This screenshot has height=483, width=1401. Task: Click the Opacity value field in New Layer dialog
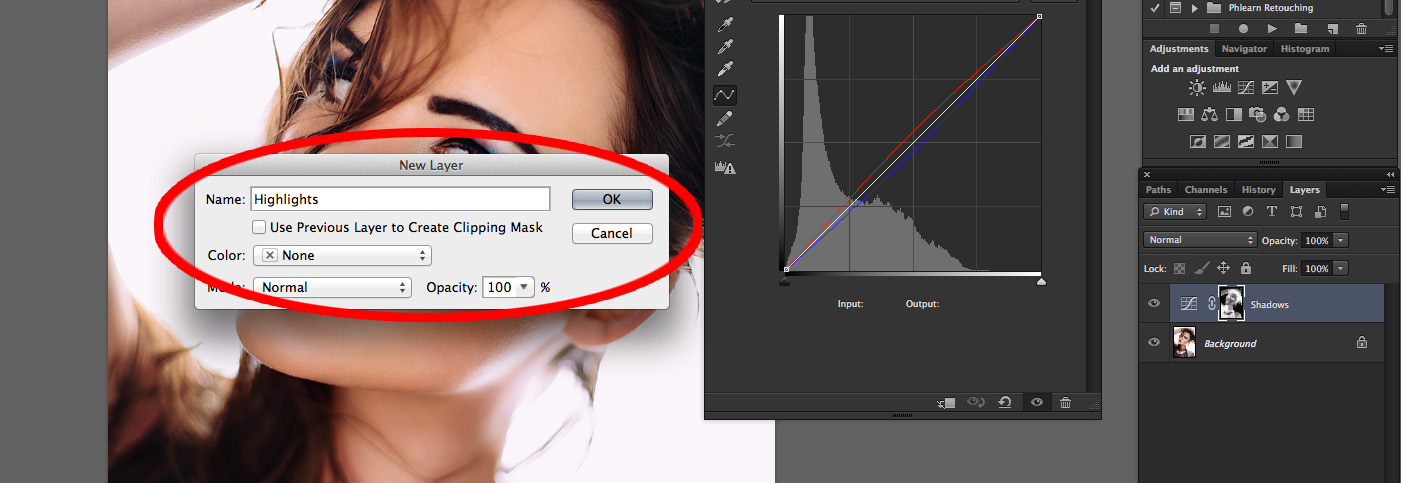499,287
